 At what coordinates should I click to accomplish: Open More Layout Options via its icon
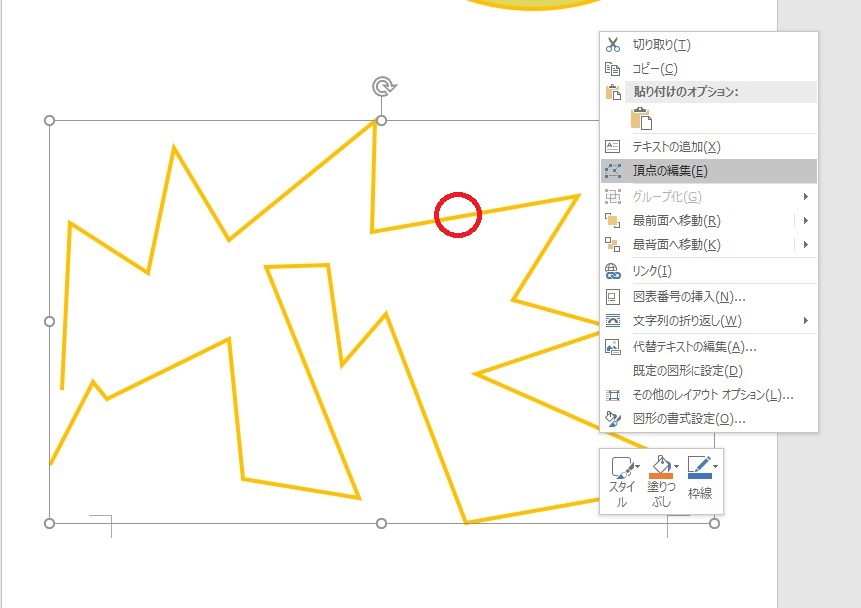tap(612, 395)
